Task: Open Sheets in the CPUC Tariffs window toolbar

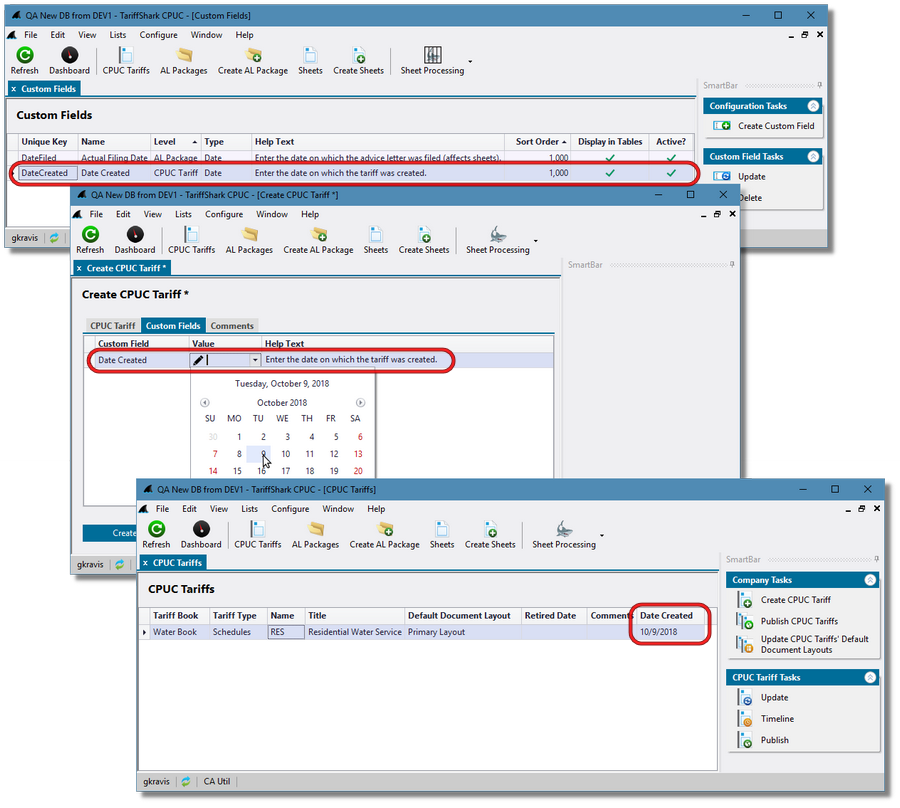Action: 442,535
